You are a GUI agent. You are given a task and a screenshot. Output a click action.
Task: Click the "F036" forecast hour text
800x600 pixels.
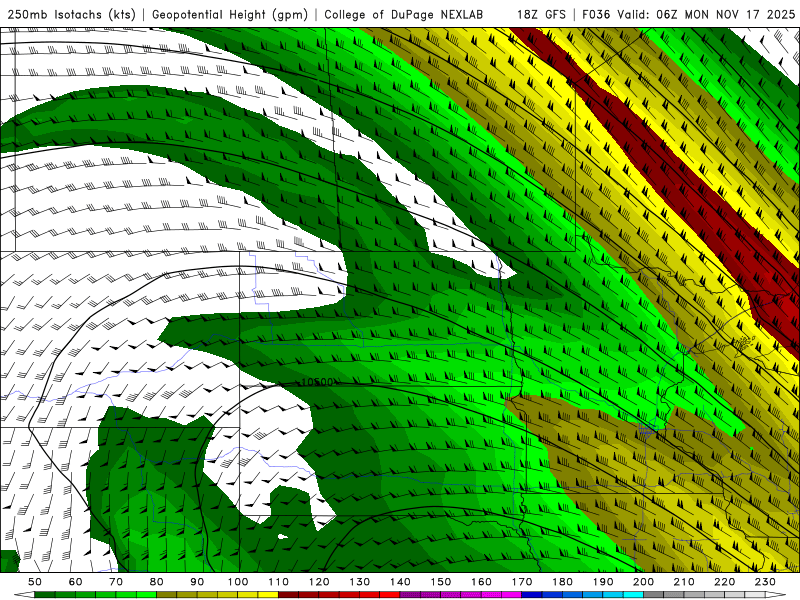596,14
